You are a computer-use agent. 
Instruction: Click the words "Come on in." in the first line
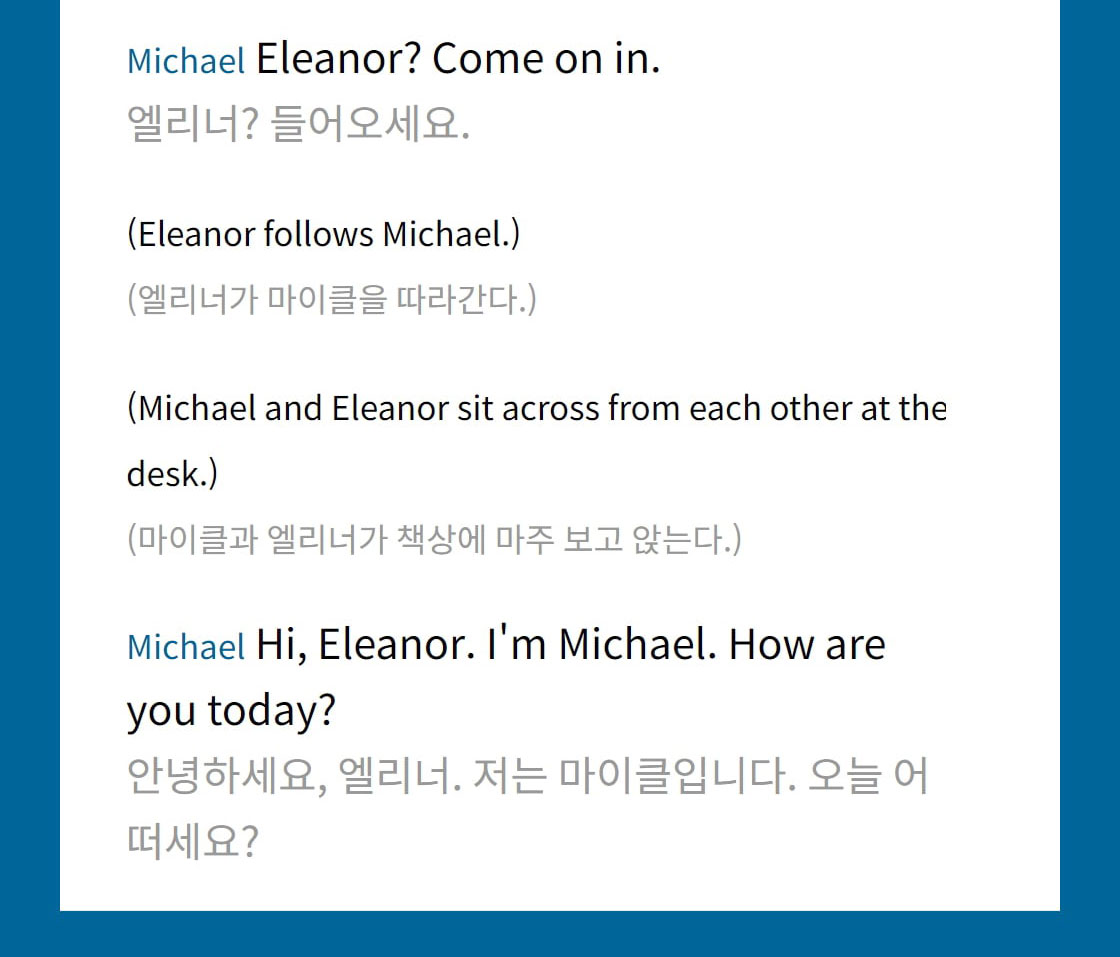click(546, 60)
